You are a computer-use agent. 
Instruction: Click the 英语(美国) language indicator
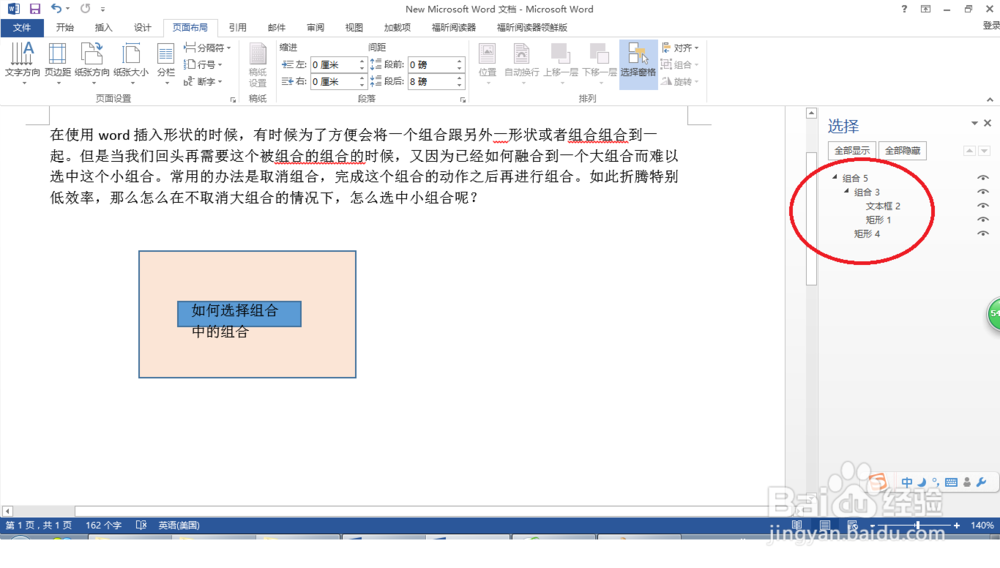179,525
